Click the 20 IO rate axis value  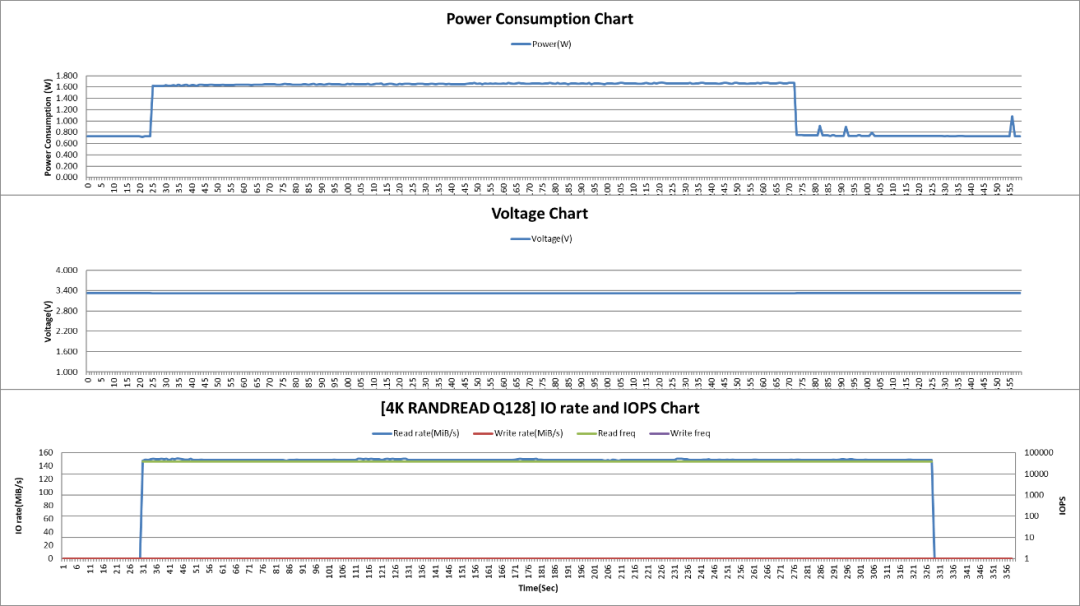(x=48, y=545)
